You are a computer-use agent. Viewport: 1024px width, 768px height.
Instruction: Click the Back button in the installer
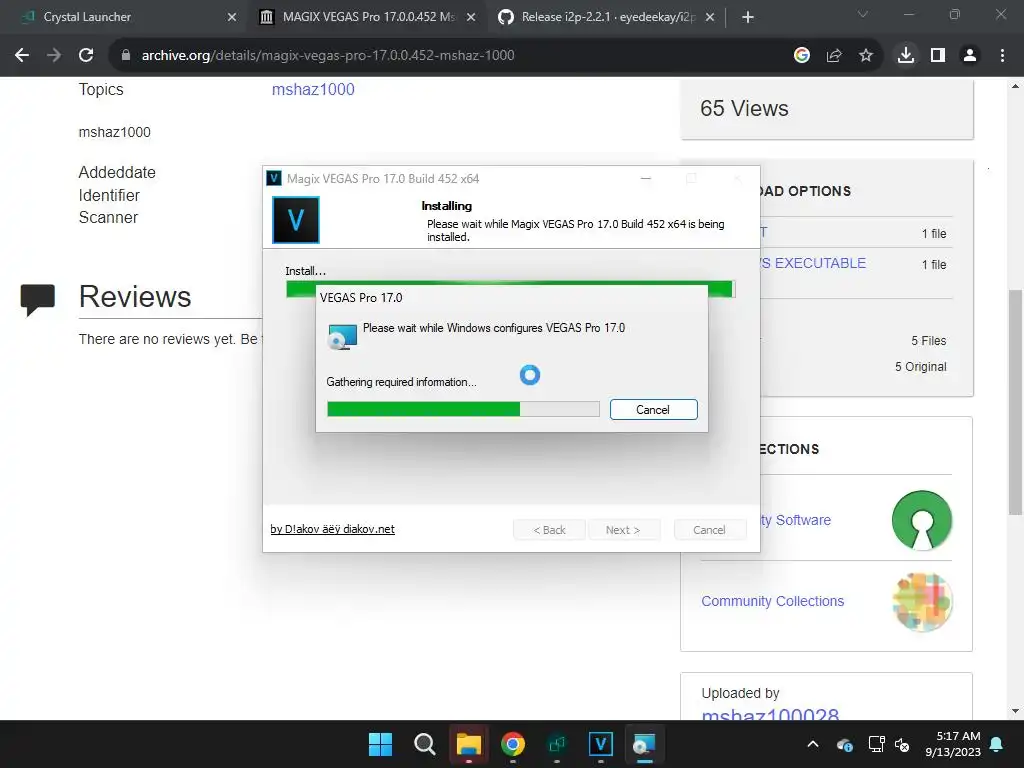coord(549,530)
